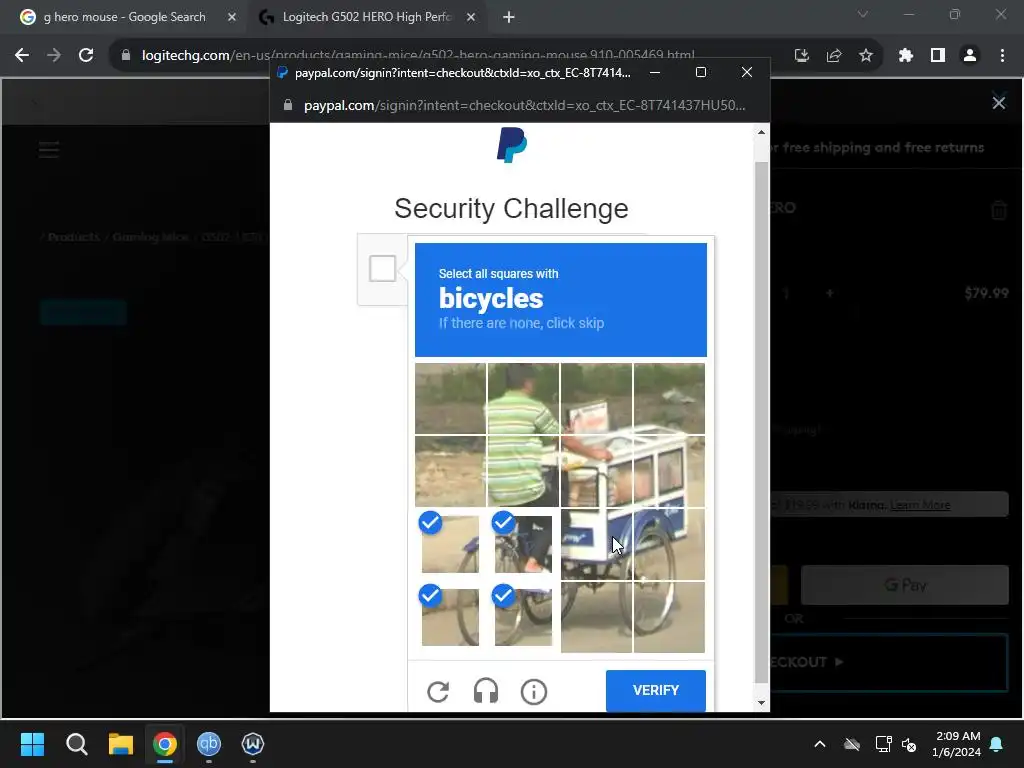Switch to Logitech G502 HERO tab
The height and width of the screenshot is (768, 1024).
(x=366, y=17)
